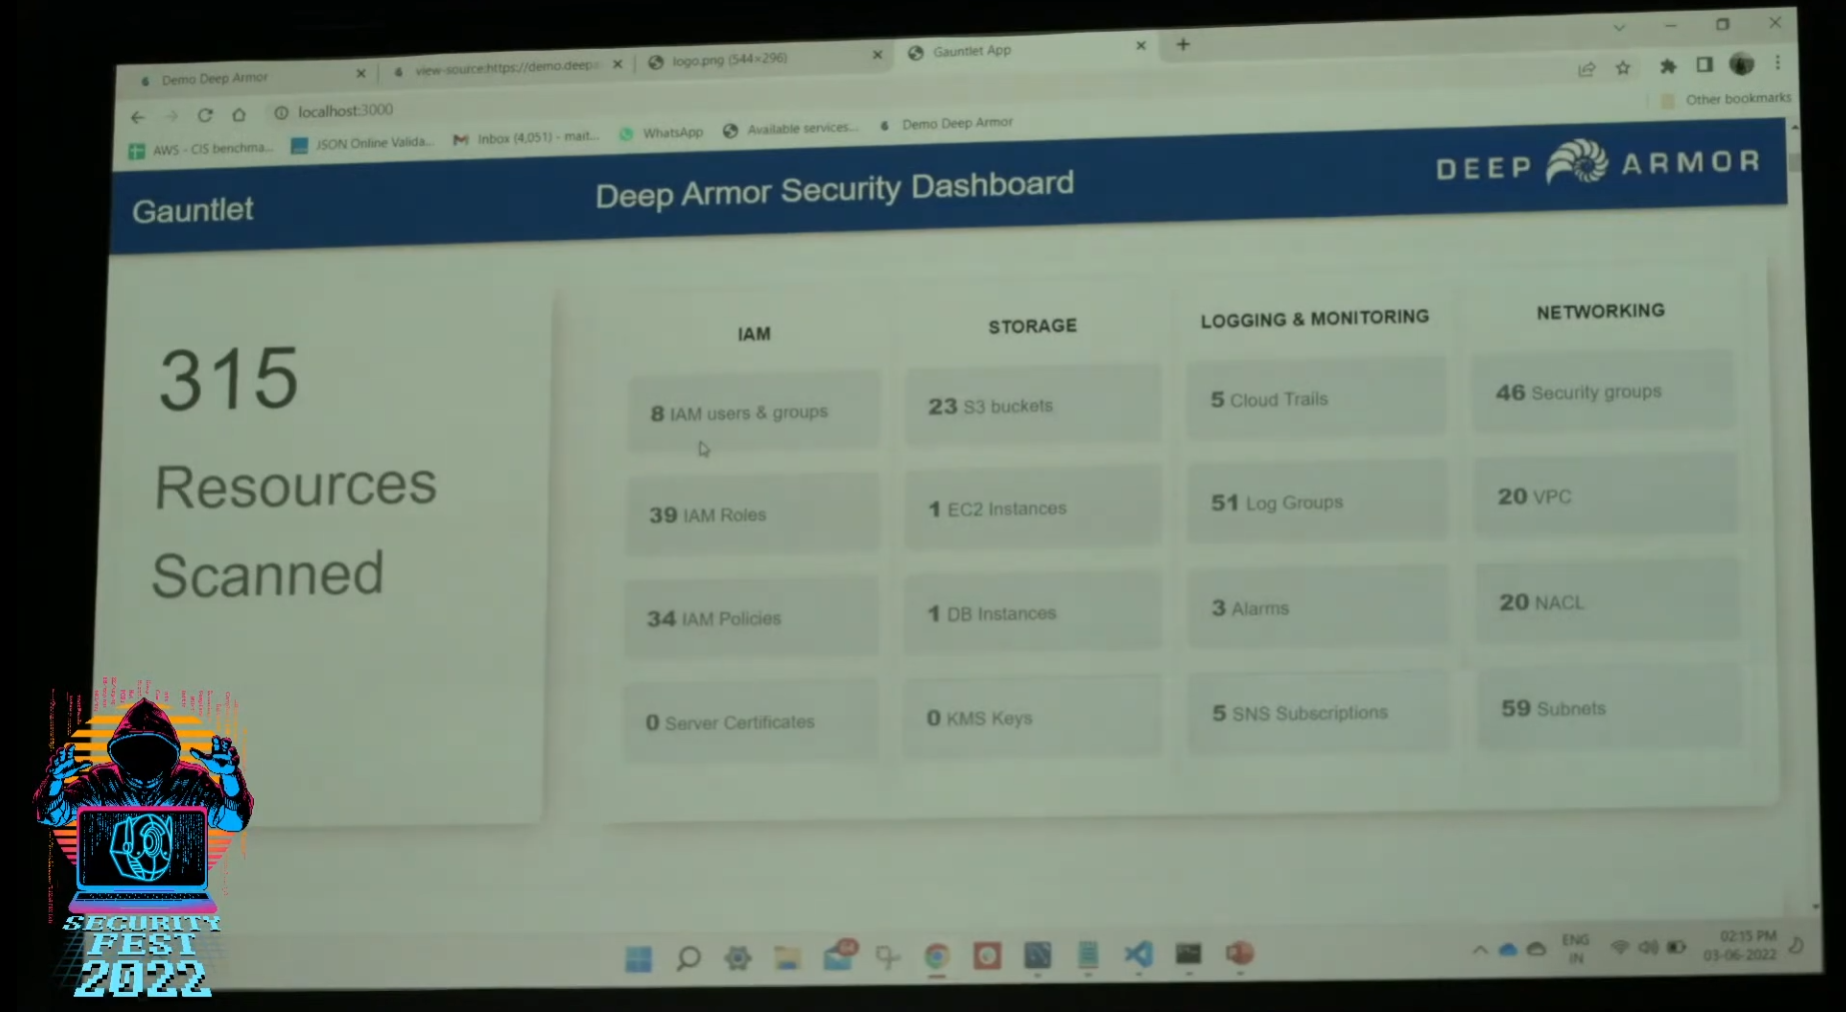Switch to the view-source tab

507,67
